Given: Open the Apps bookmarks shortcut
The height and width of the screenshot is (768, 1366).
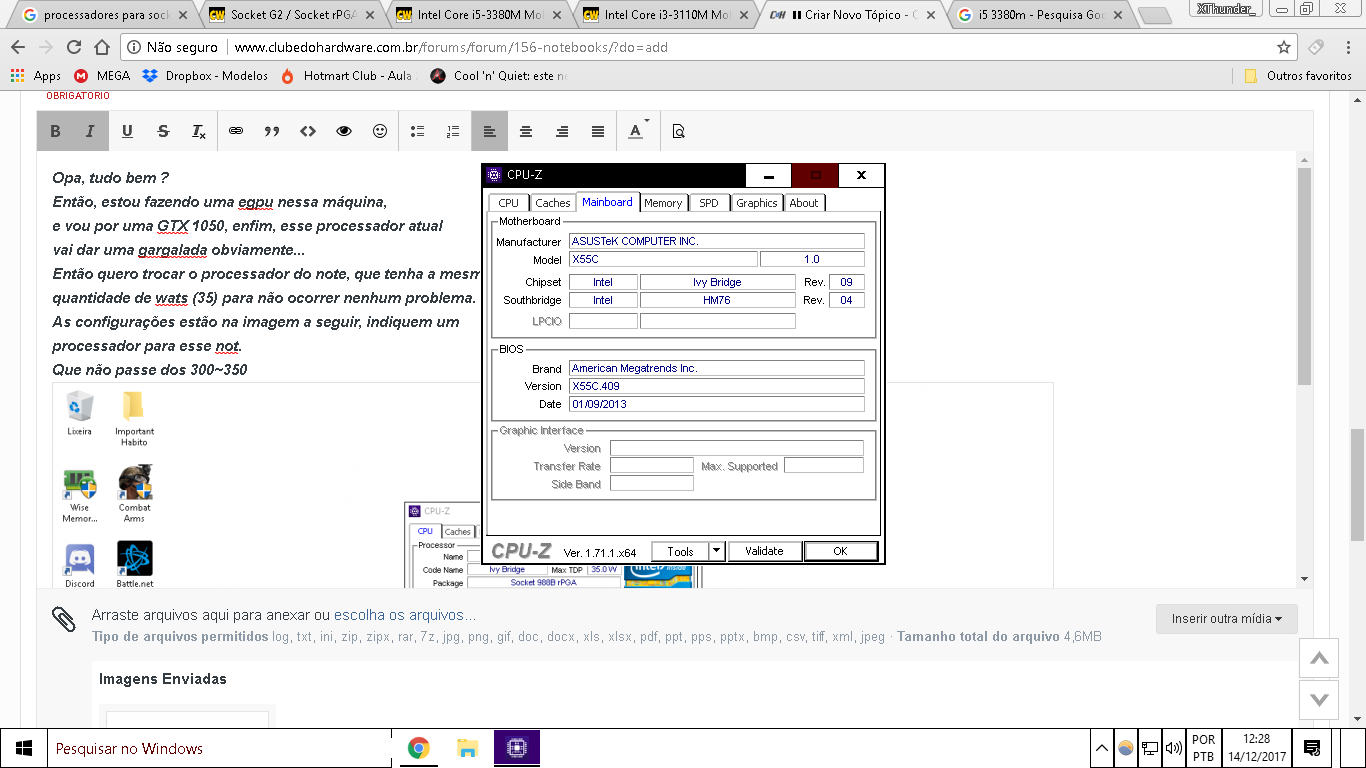Looking at the screenshot, I should click(35, 75).
